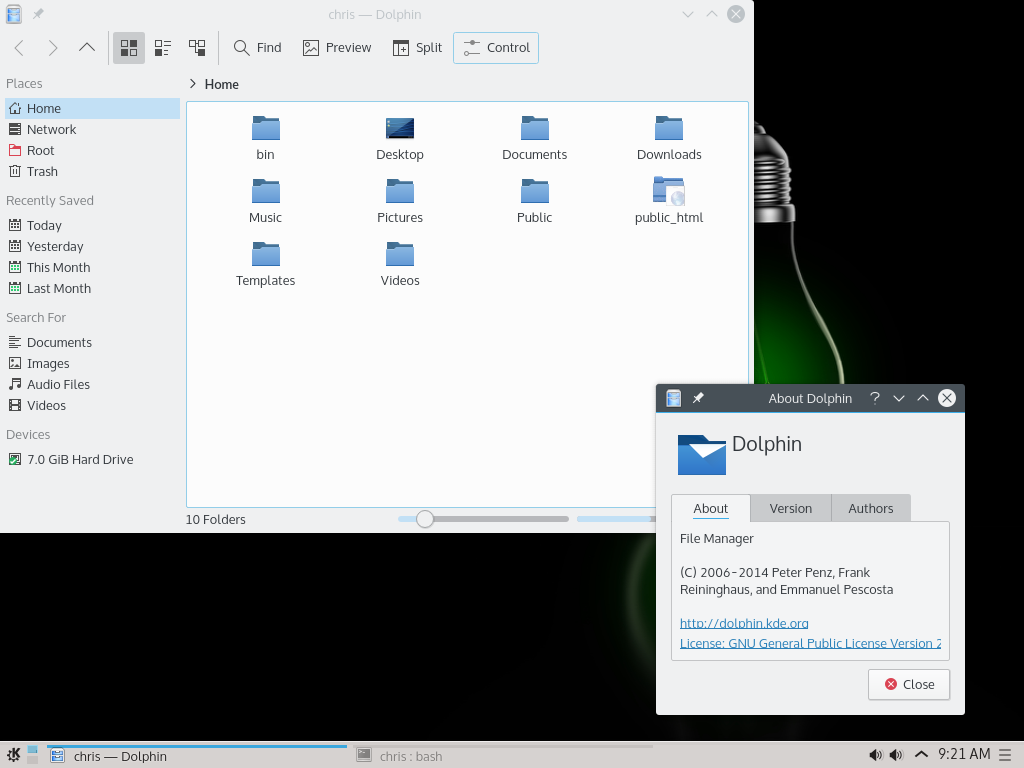The image size is (1024, 768).
Task: Click the first volume tray icon
Action: [876, 756]
